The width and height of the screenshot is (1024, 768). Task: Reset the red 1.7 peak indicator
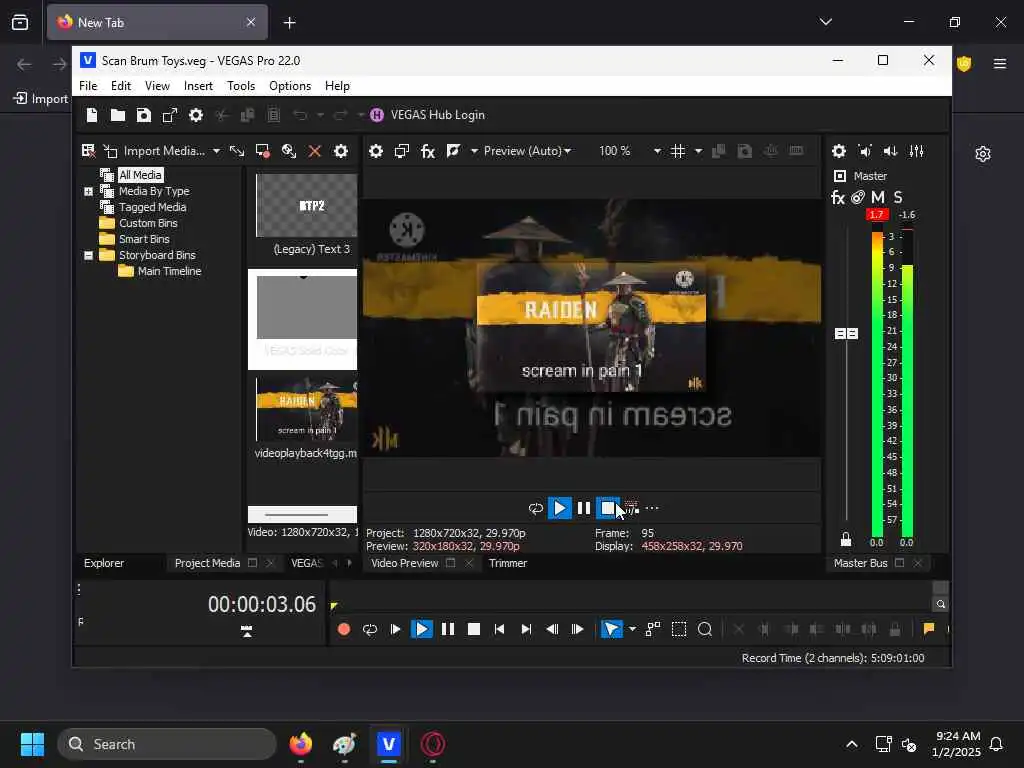click(876, 214)
